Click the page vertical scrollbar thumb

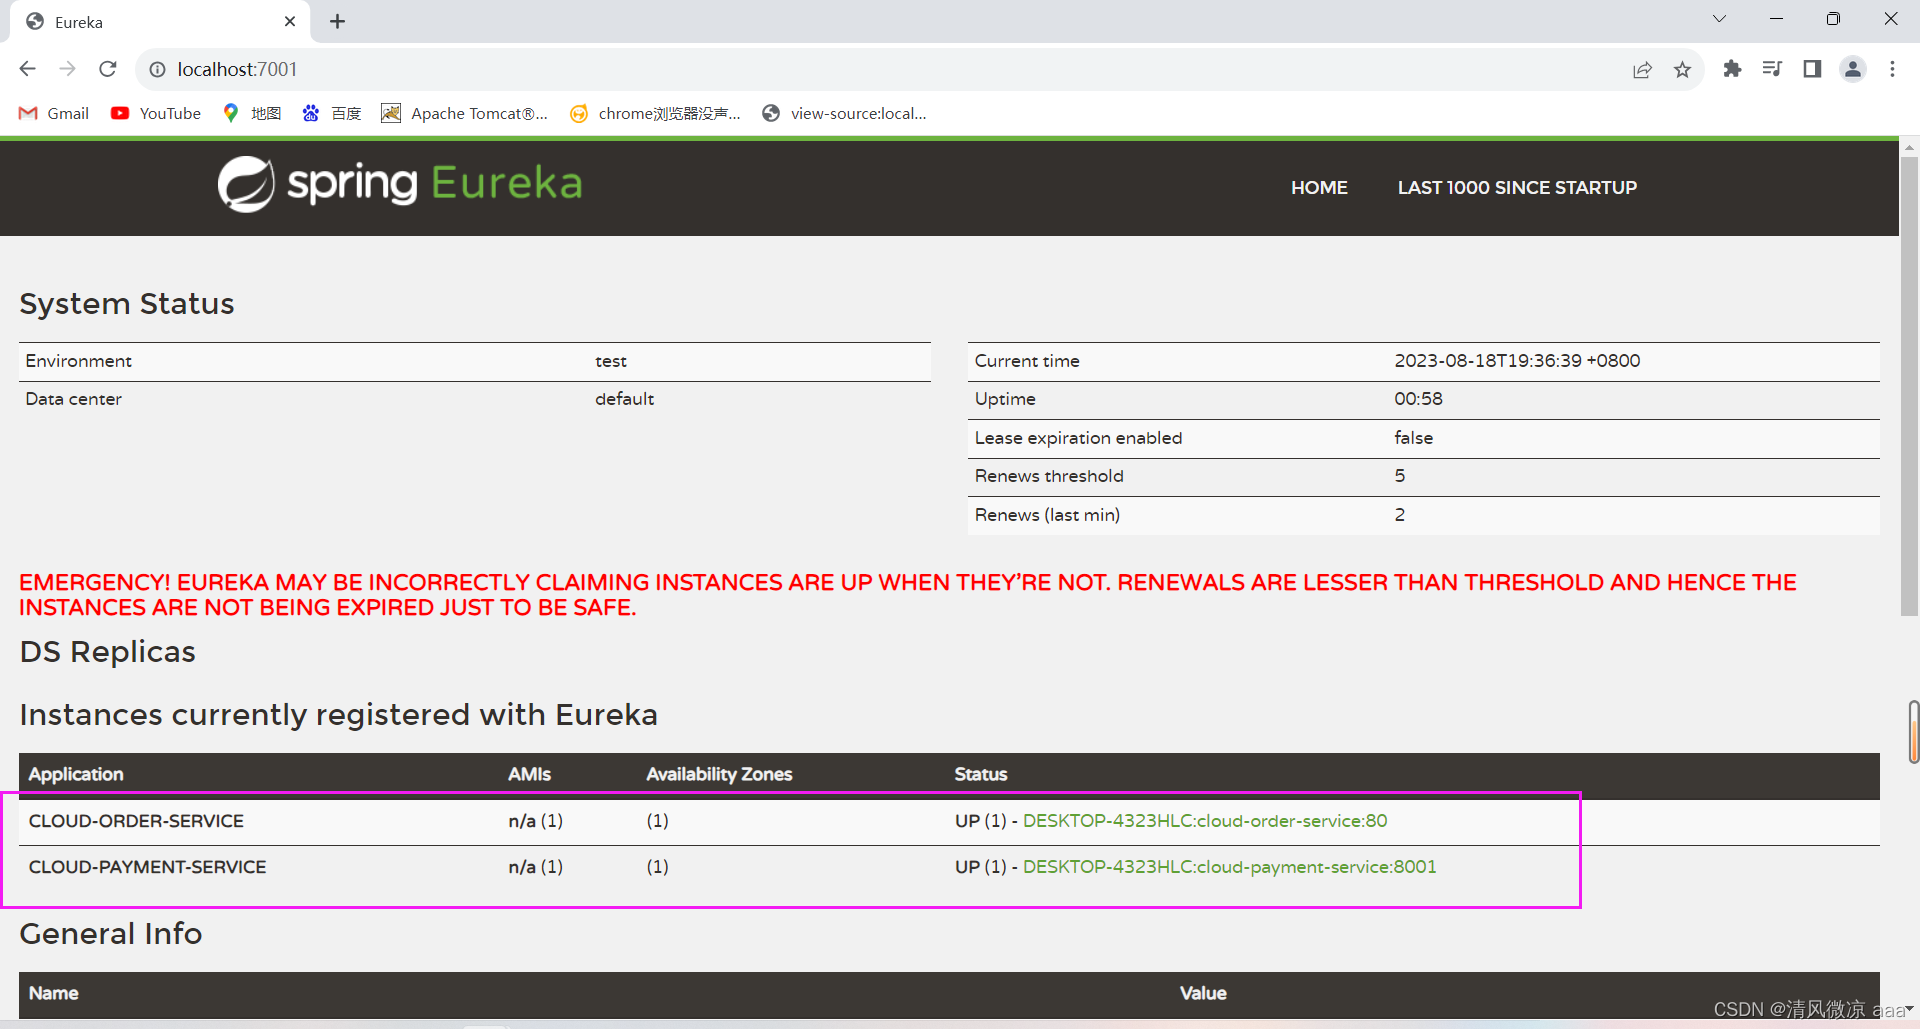[1909, 385]
